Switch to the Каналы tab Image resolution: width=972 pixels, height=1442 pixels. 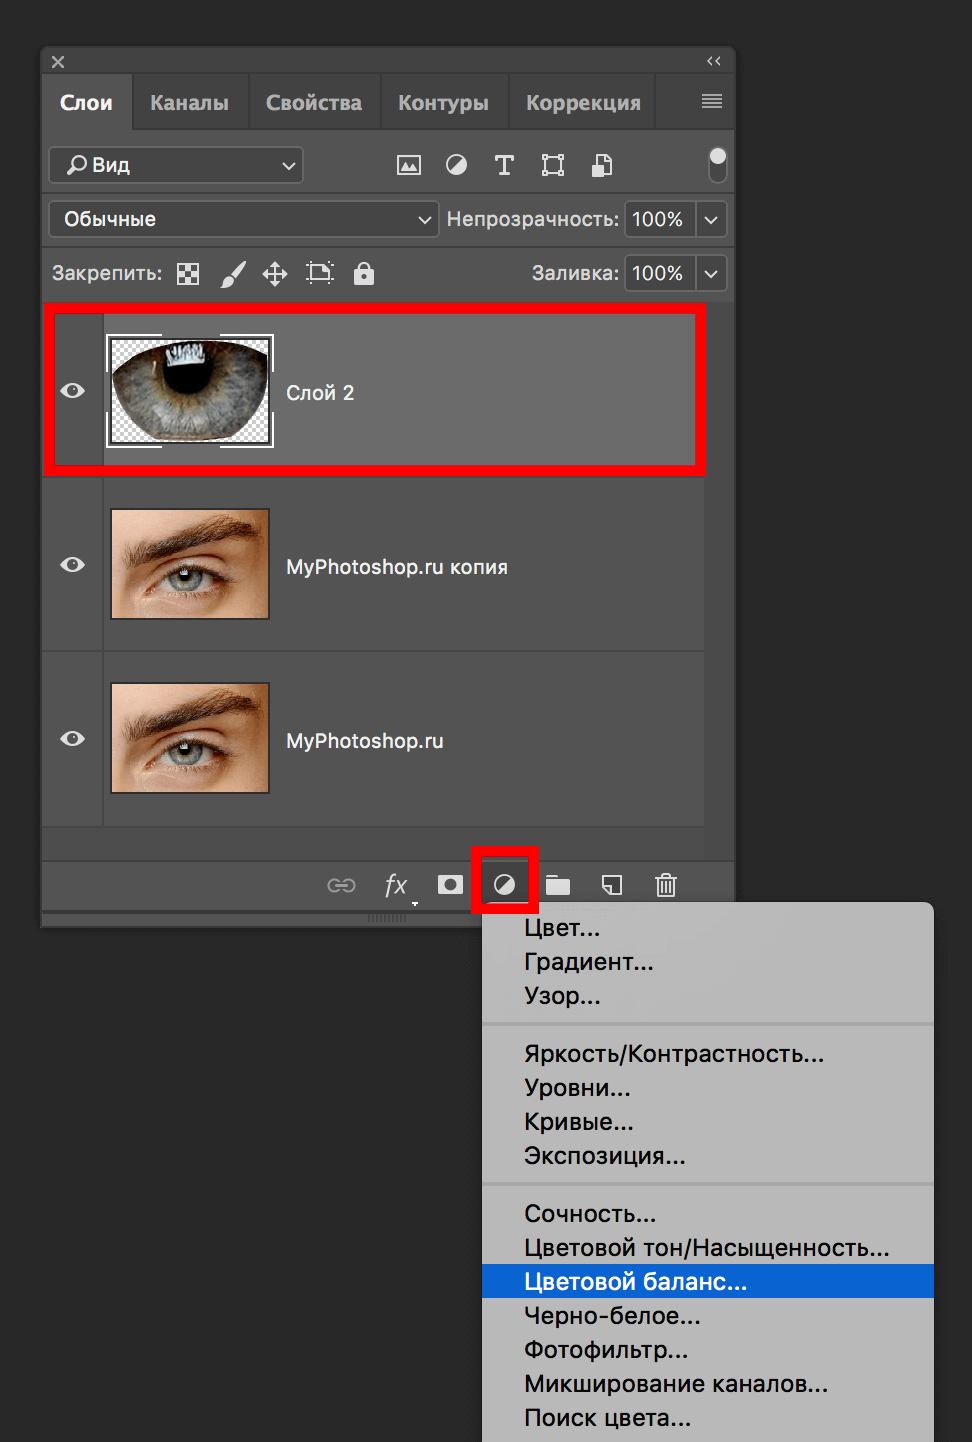pos(188,101)
